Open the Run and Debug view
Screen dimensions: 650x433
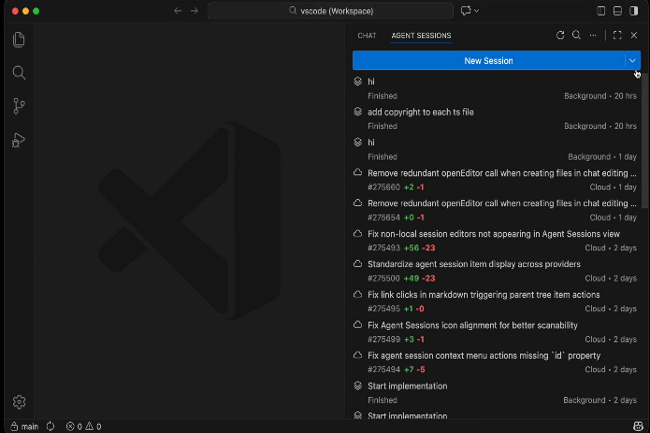point(19,140)
